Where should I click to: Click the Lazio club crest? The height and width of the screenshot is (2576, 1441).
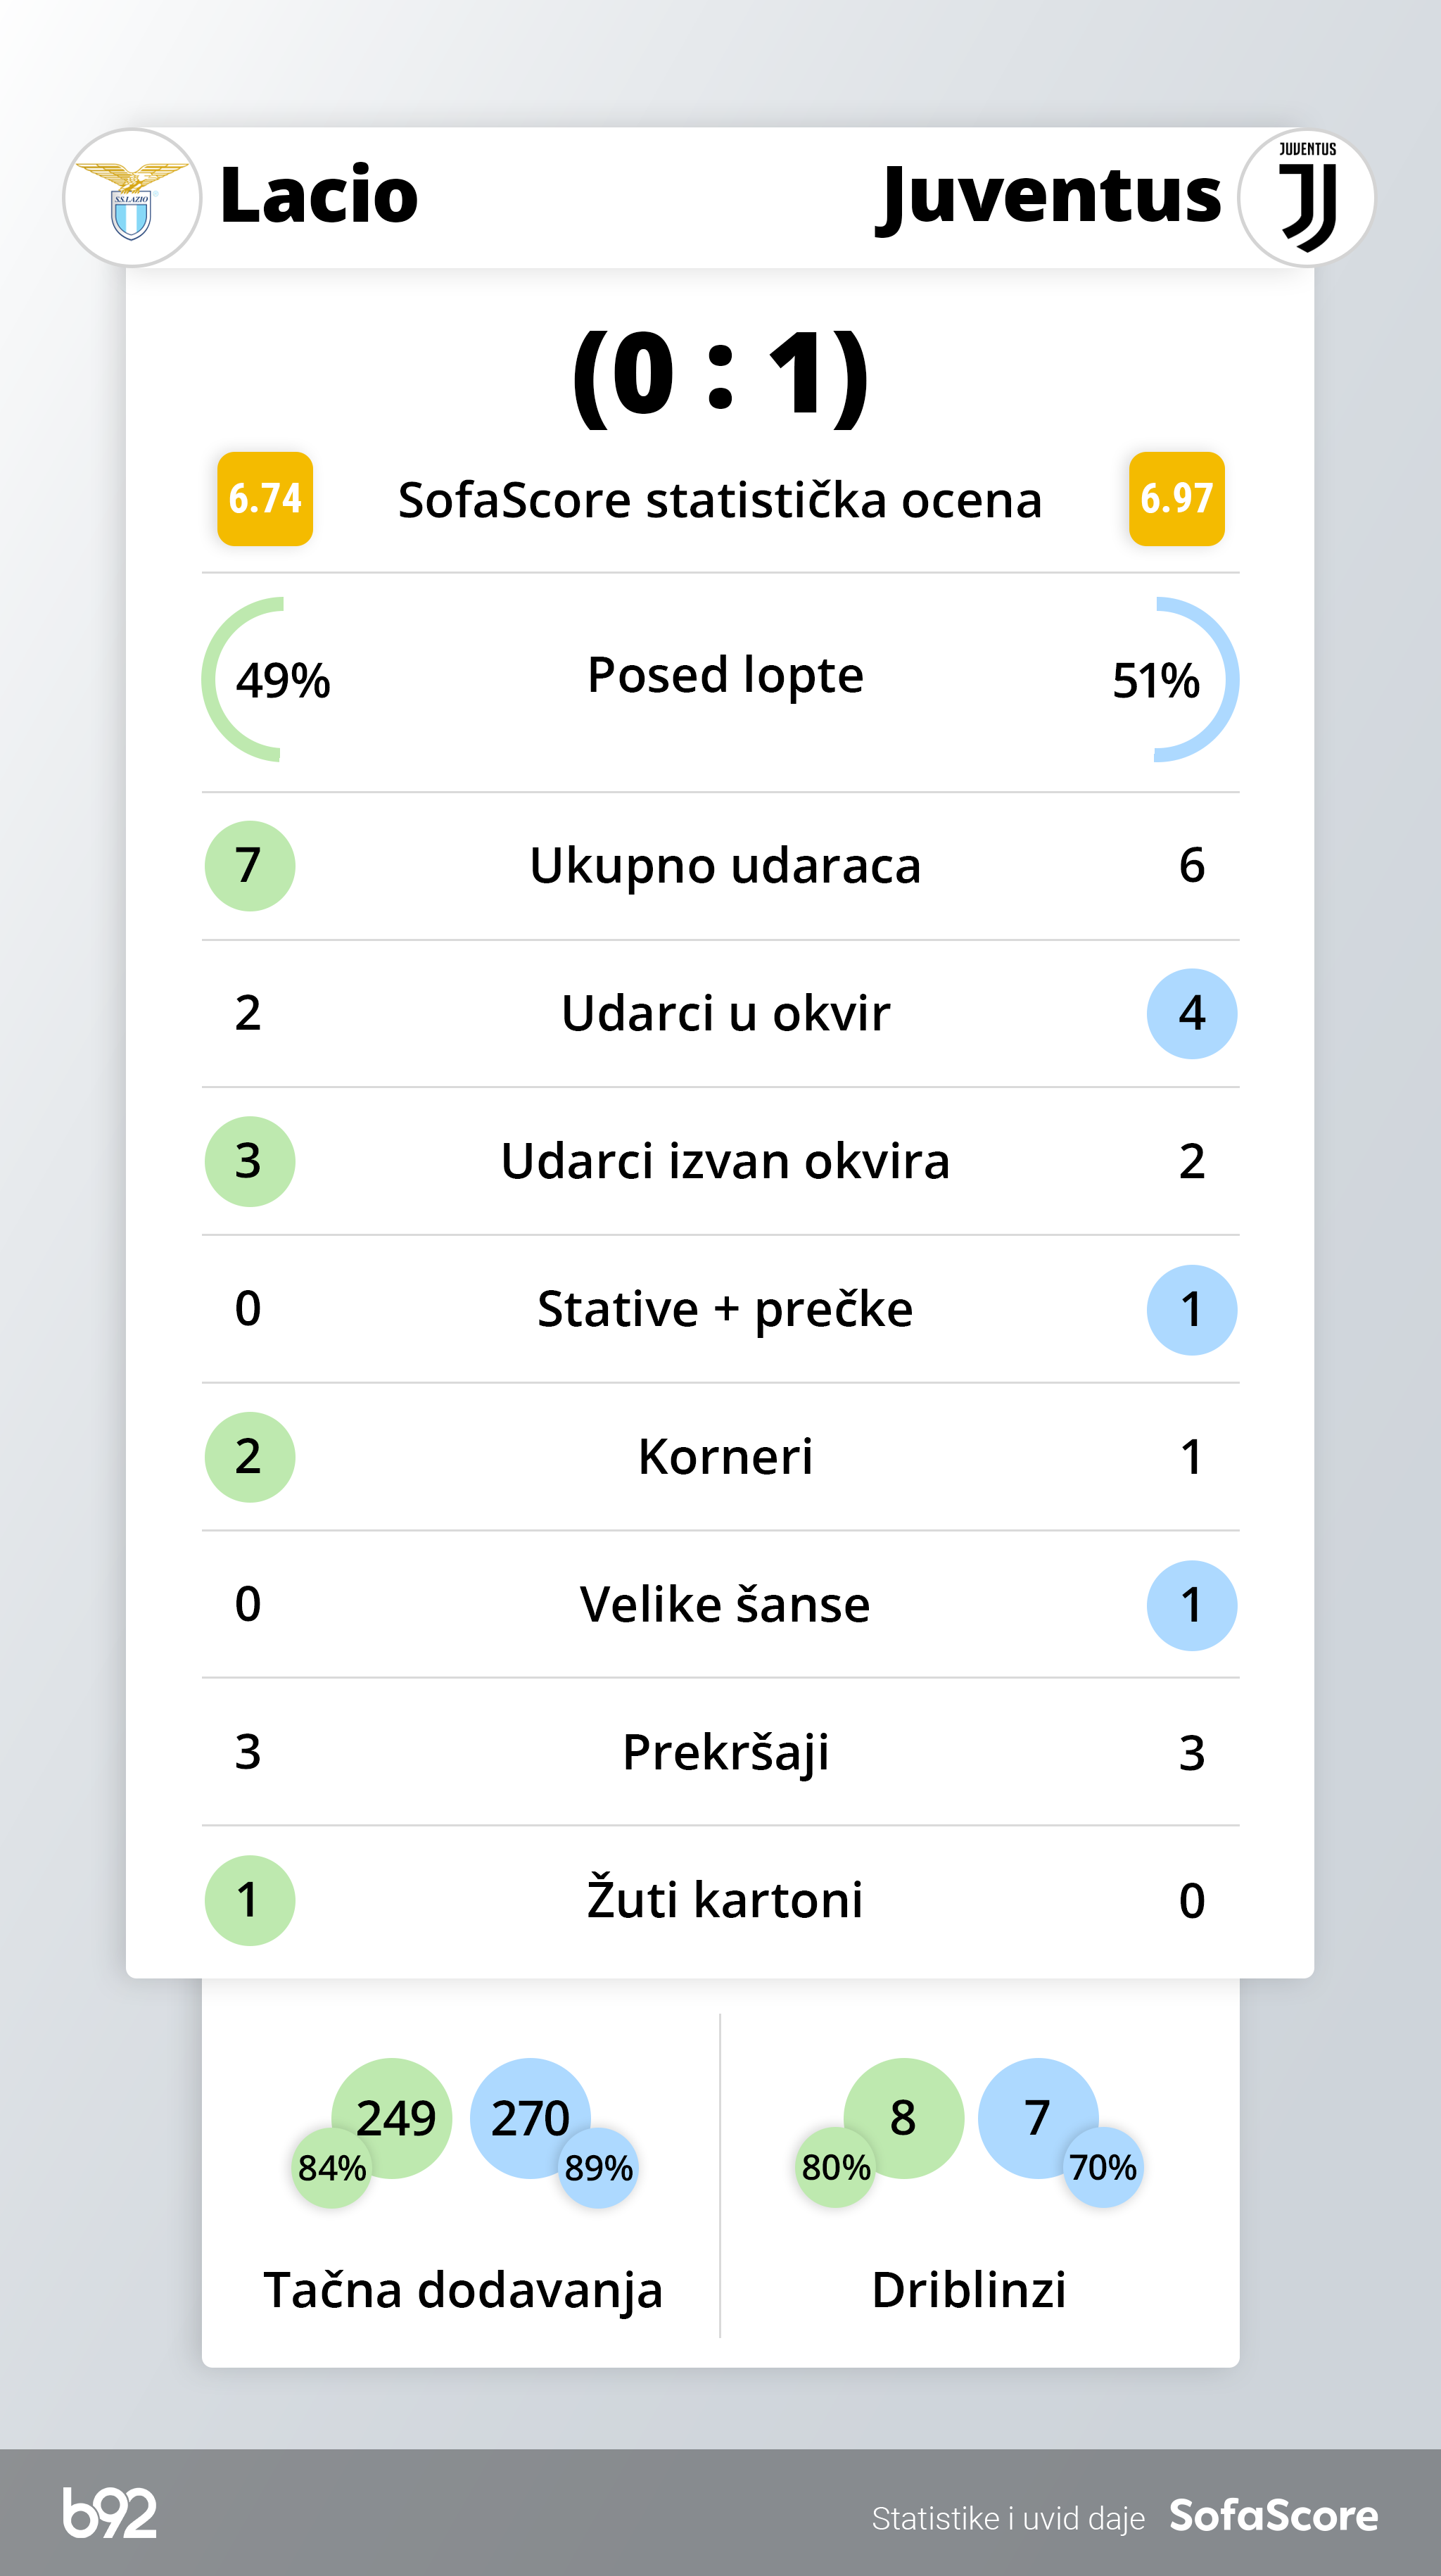(x=132, y=198)
